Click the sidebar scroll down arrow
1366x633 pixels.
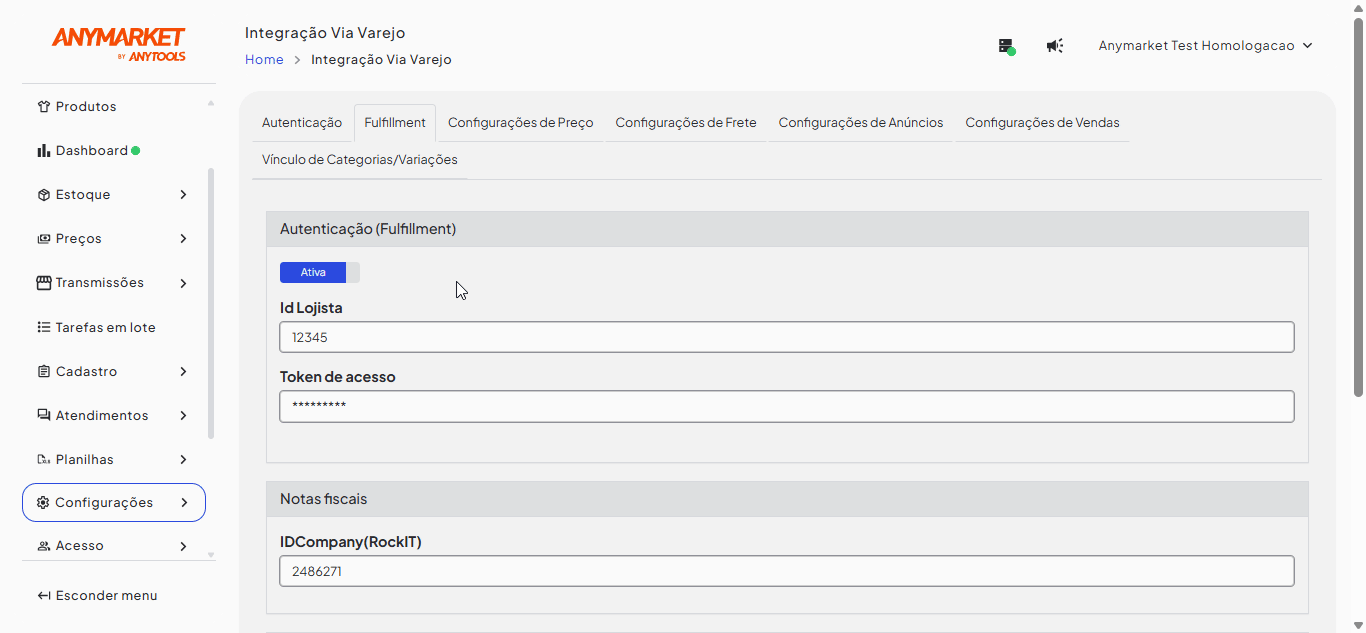click(211, 554)
